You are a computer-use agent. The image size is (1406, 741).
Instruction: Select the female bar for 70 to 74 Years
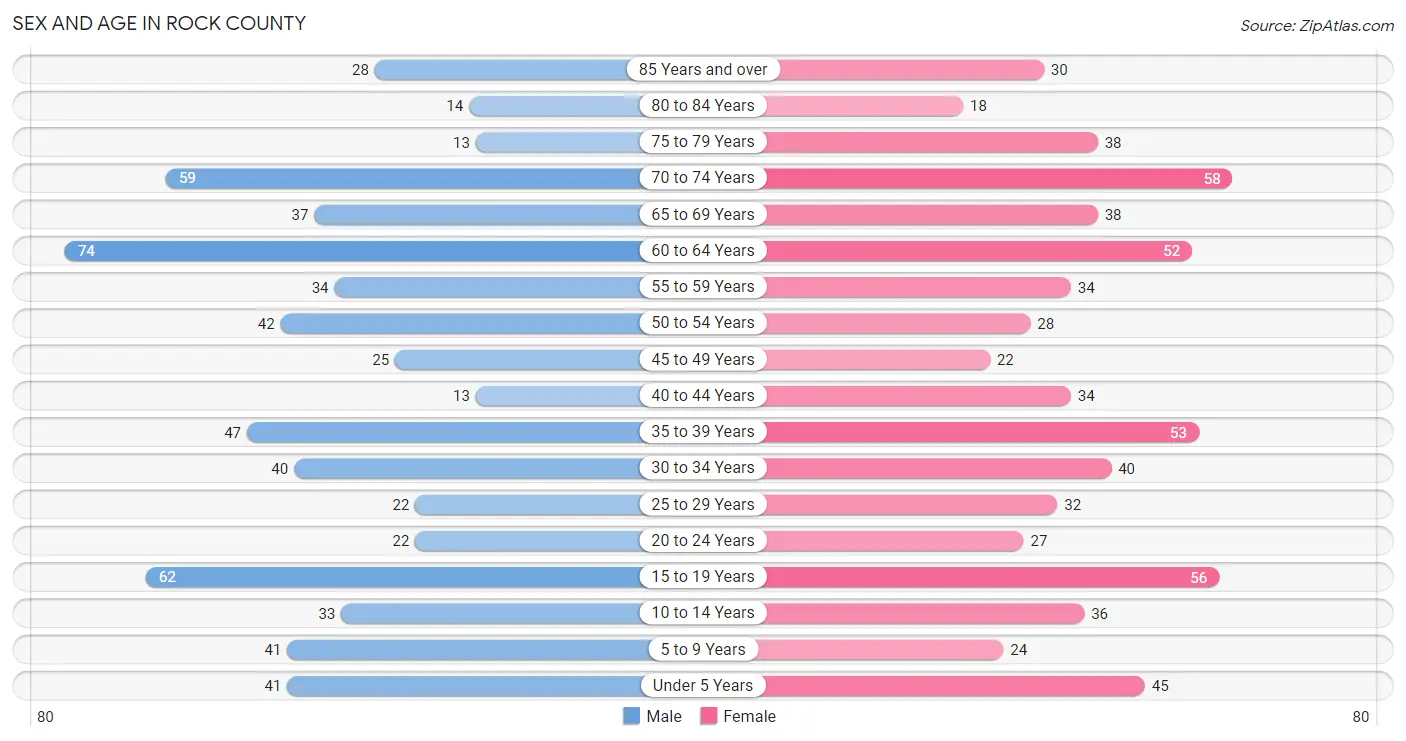pos(998,178)
